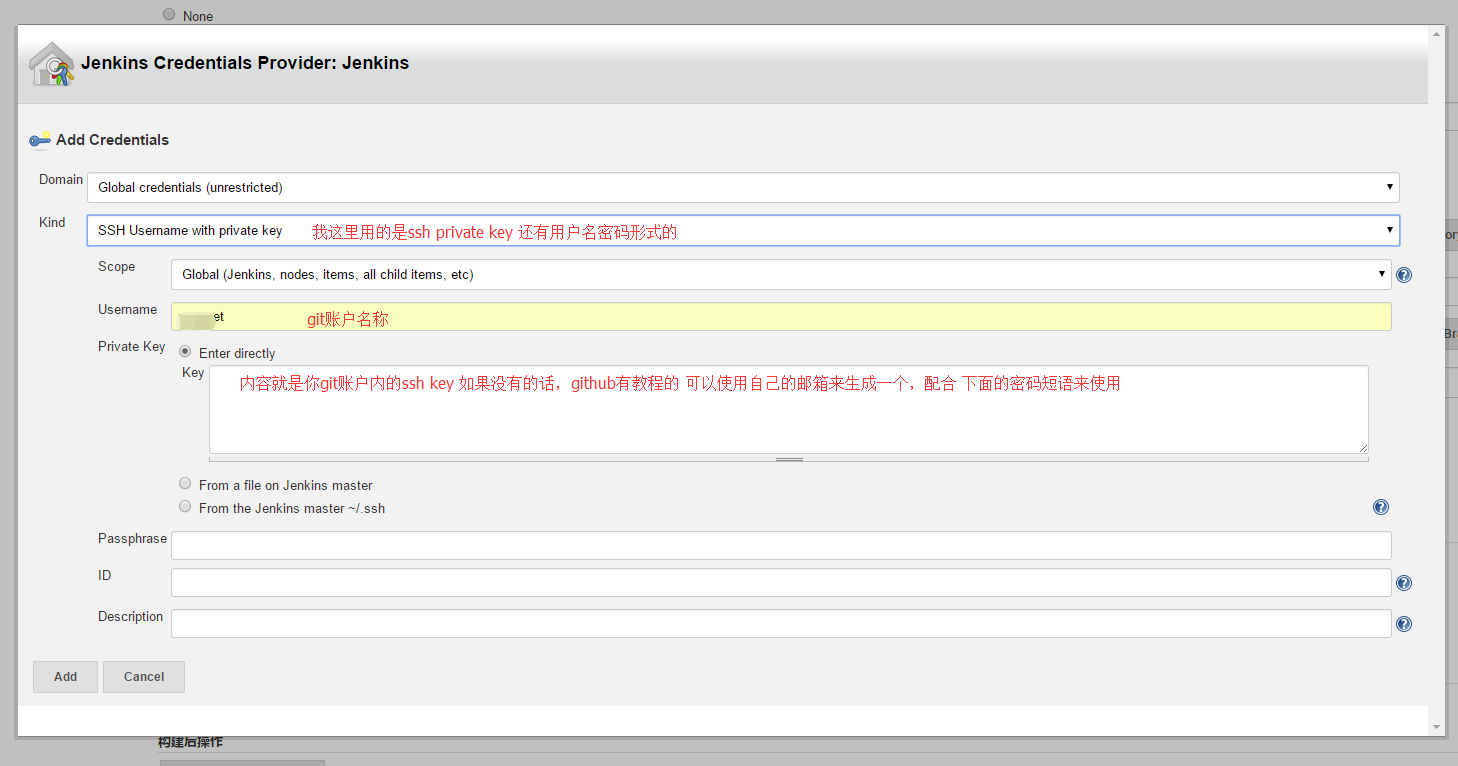Click the Add Credentials key icon
This screenshot has width=1458, height=766.
coord(40,140)
